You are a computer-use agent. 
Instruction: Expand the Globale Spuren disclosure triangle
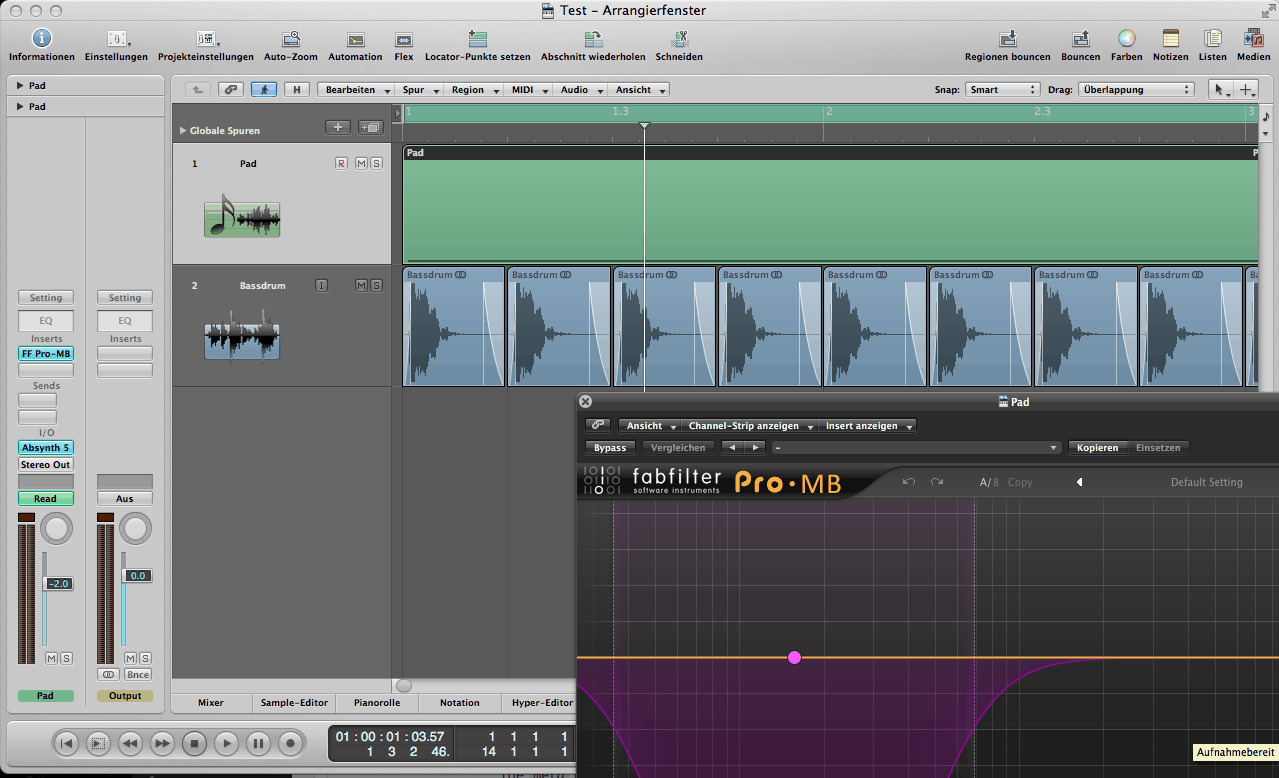[183, 131]
